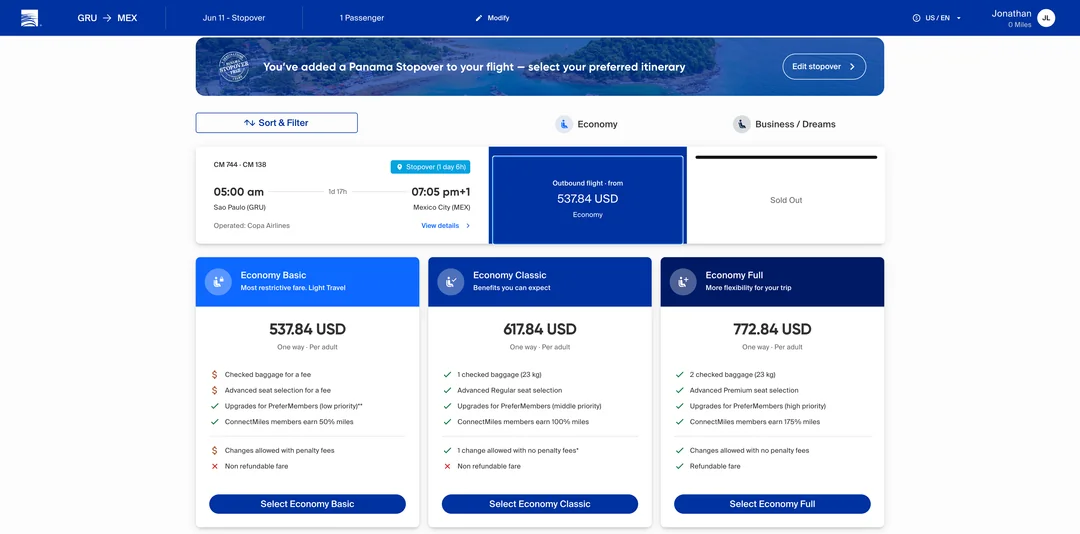Screen dimensions: 1080x534
Task: Open the US / EN language dropdown
Action: tap(937, 18)
